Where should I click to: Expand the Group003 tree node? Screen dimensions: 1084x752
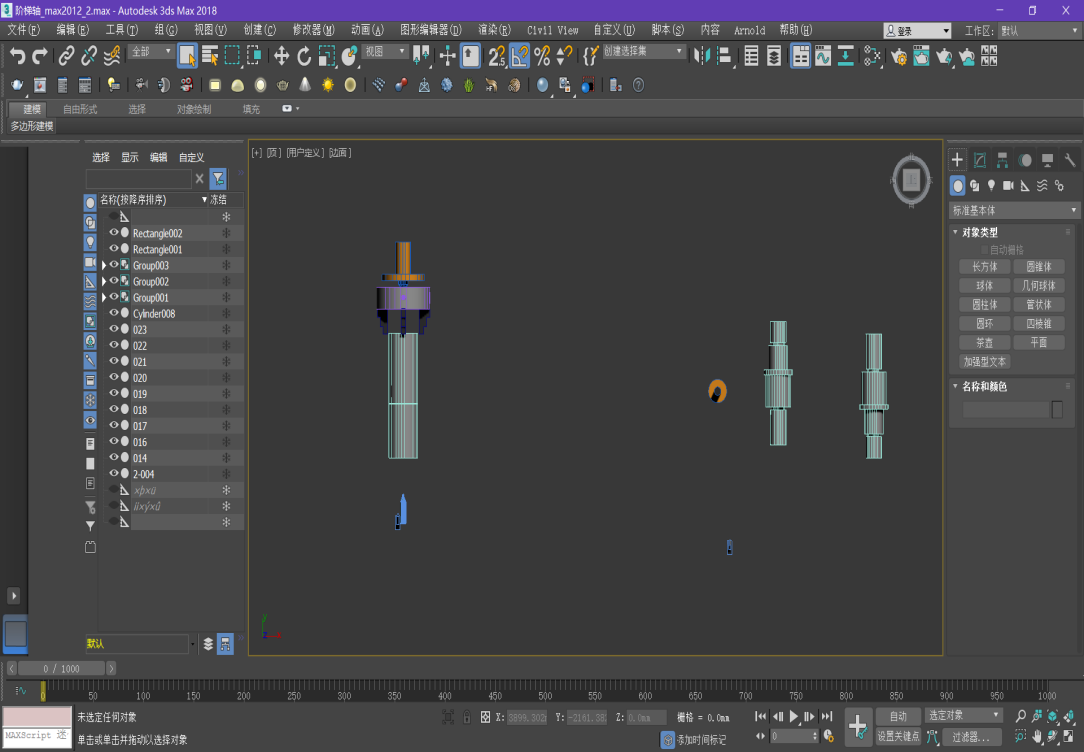click(x=103, y=266)
